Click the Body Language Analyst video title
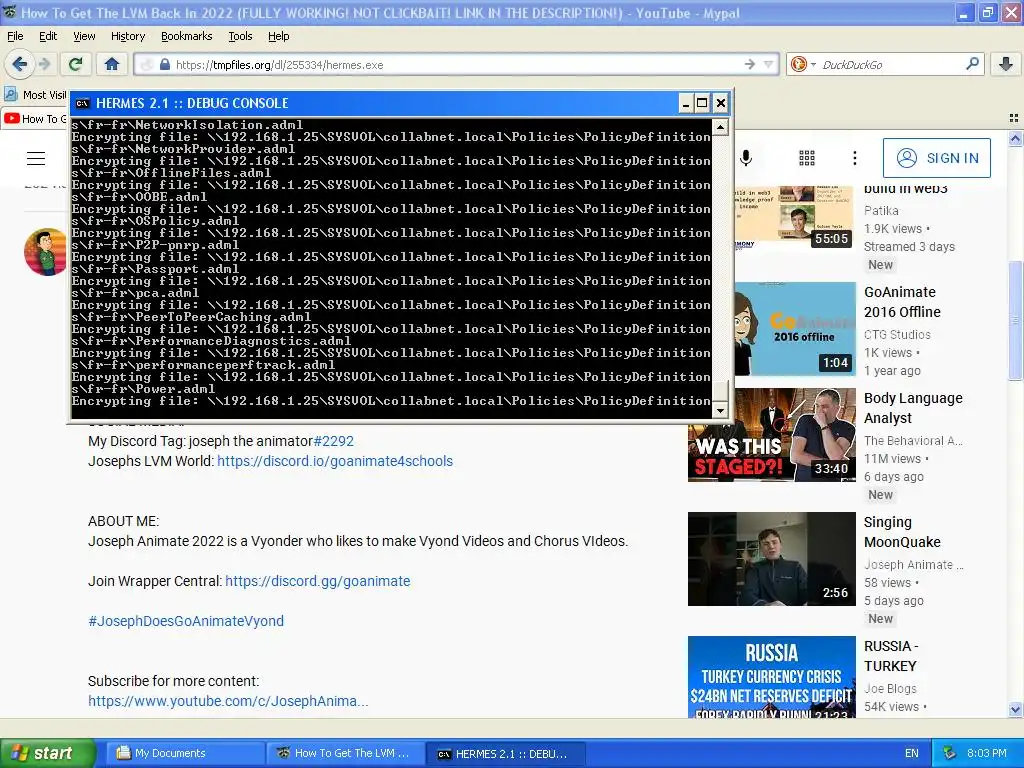Image resolution: width=1024 pixels, height=768 pixels. (x=913, y=408)
